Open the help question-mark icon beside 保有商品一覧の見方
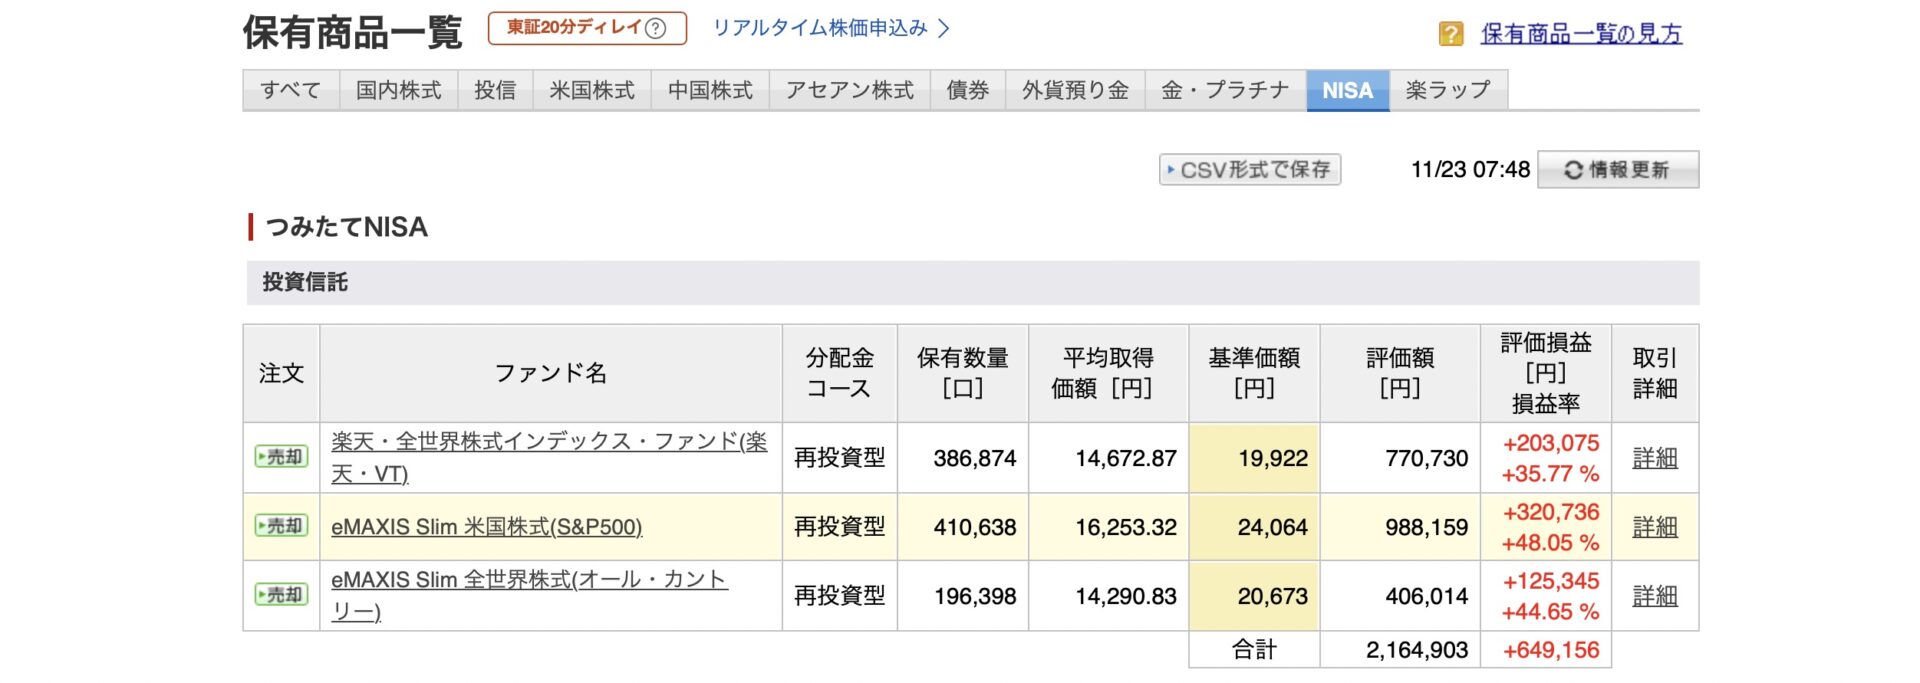The height and width of the screenshot is (683, 1920). (x=1450, y=34)
